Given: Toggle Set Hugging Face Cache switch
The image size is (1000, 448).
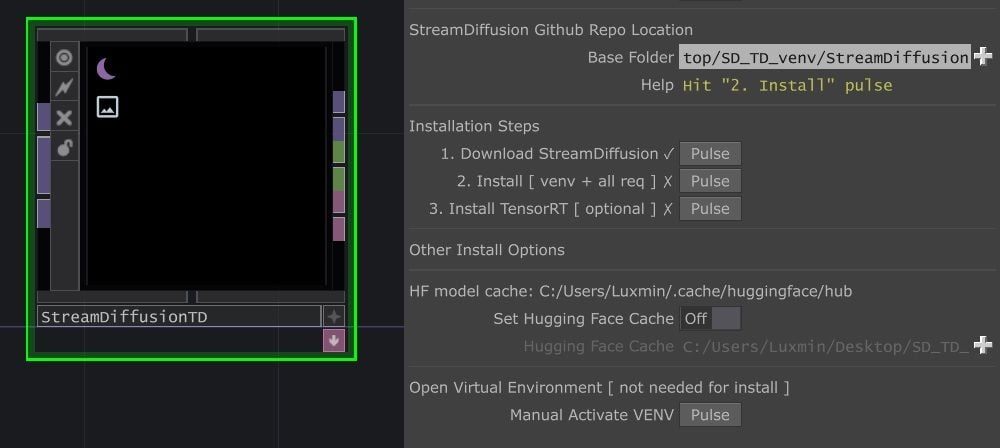Looking at the screenshot, I should click(710, 318).
